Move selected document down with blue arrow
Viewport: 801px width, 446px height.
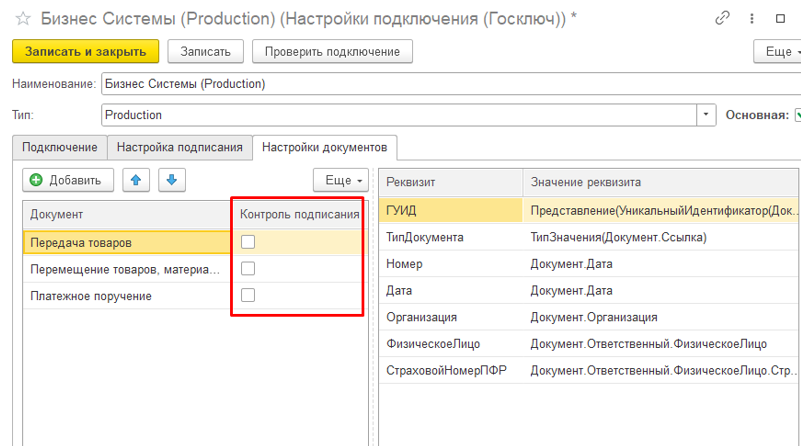pyautogui.click(x=172, y=180)
